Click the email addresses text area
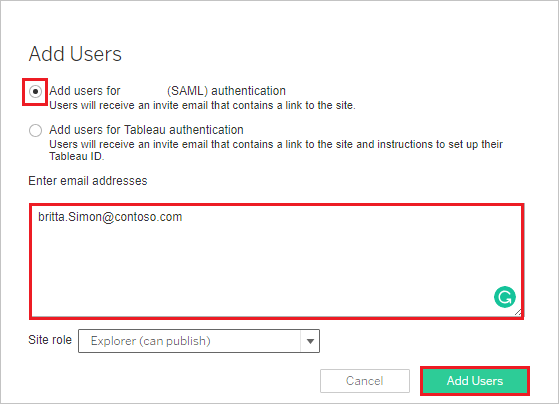Image resolution: width=559 pixels, height=404 pixels. pyautogui.click(x=276, y=261)
